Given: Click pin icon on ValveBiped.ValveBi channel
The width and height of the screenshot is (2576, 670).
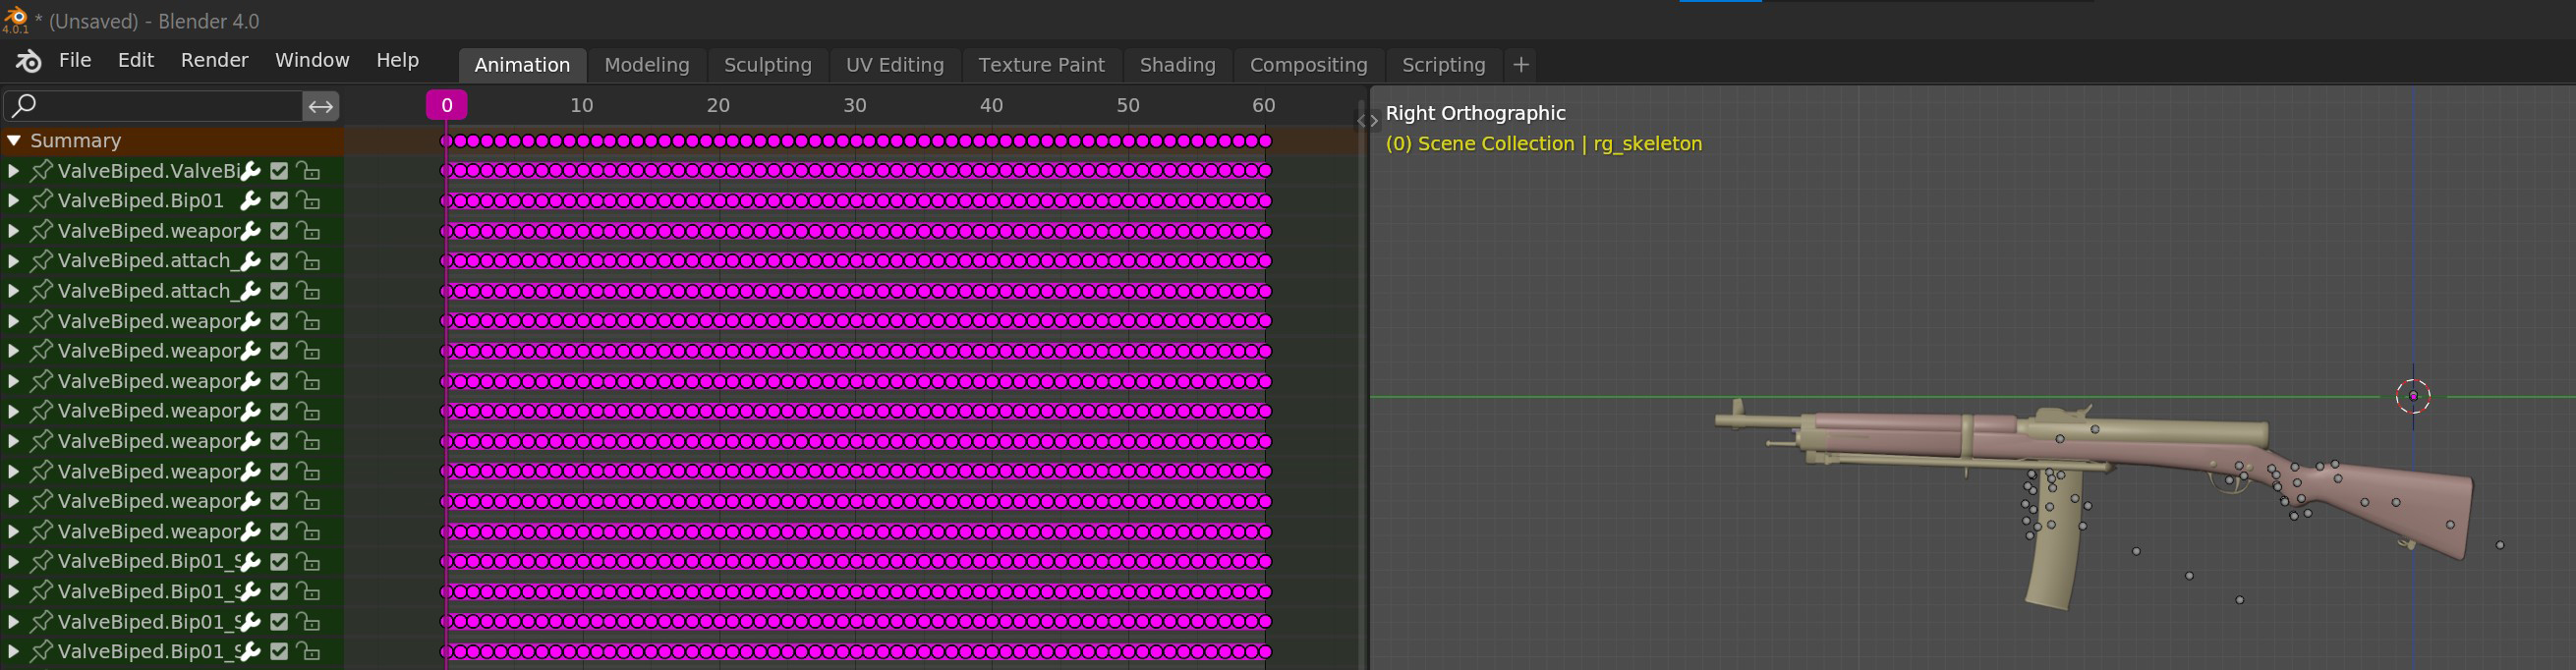Looking at the screenshot, I should pos(41,171).
